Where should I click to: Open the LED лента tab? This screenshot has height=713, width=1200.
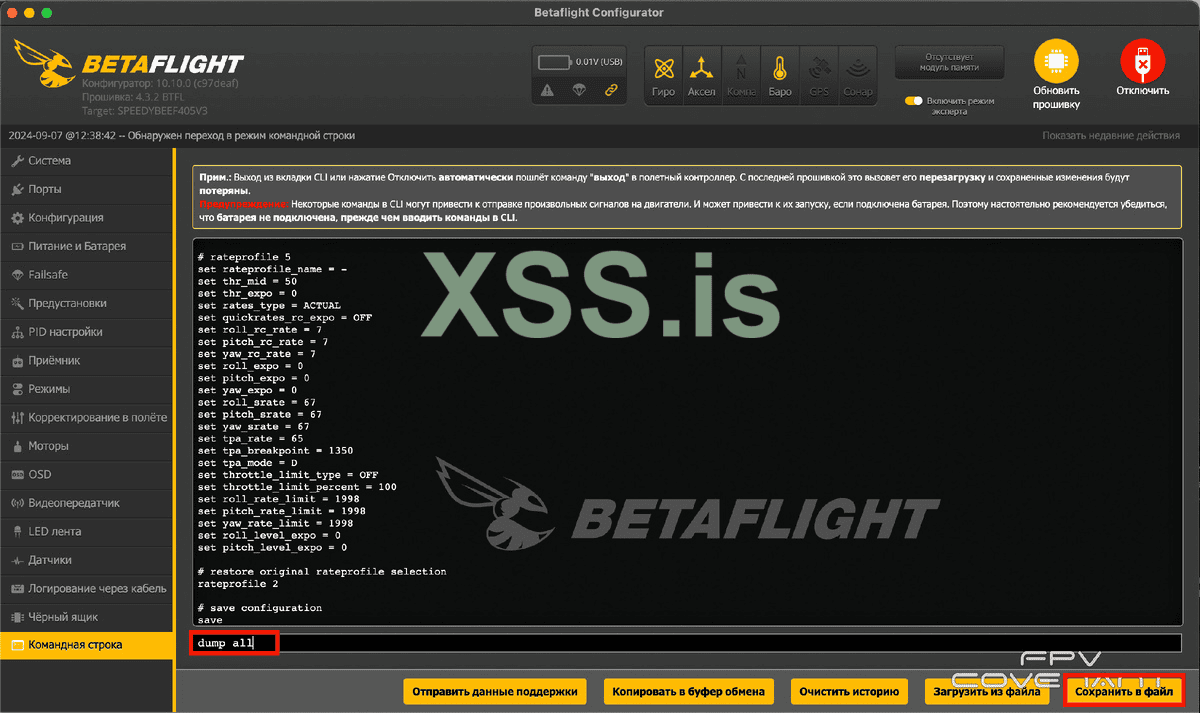pyautogui.click(x=87, y=531)
